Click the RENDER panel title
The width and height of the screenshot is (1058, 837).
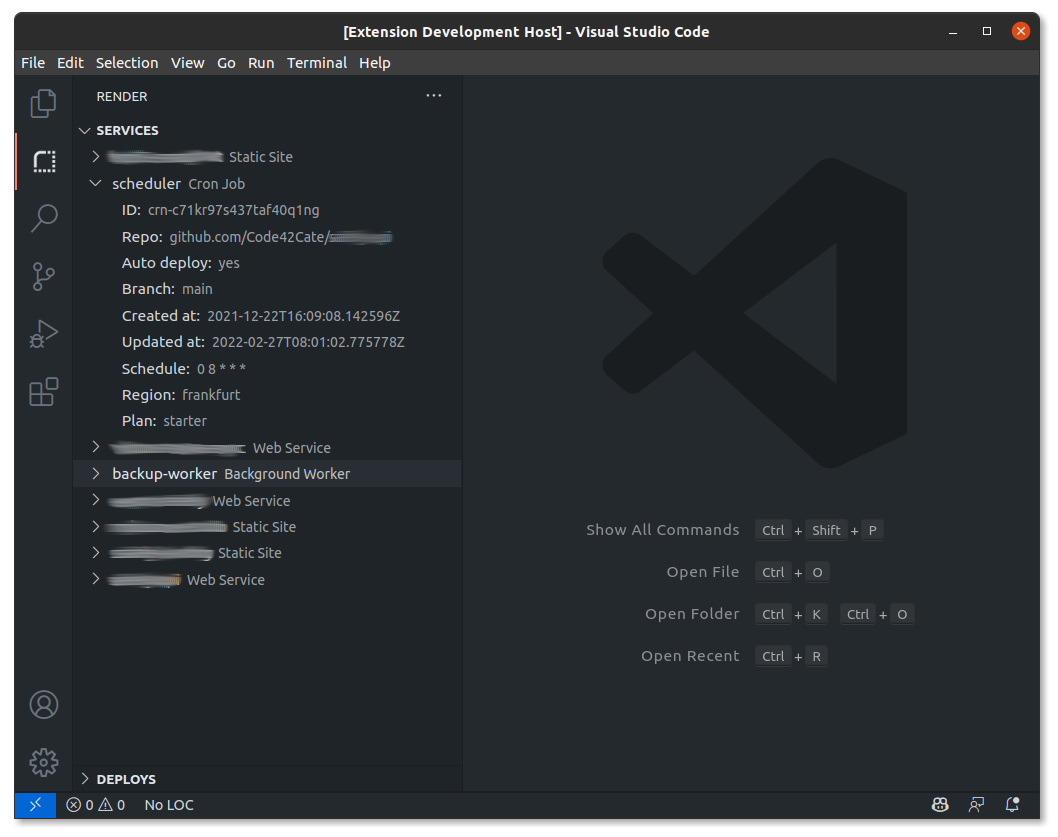(121, 97)
